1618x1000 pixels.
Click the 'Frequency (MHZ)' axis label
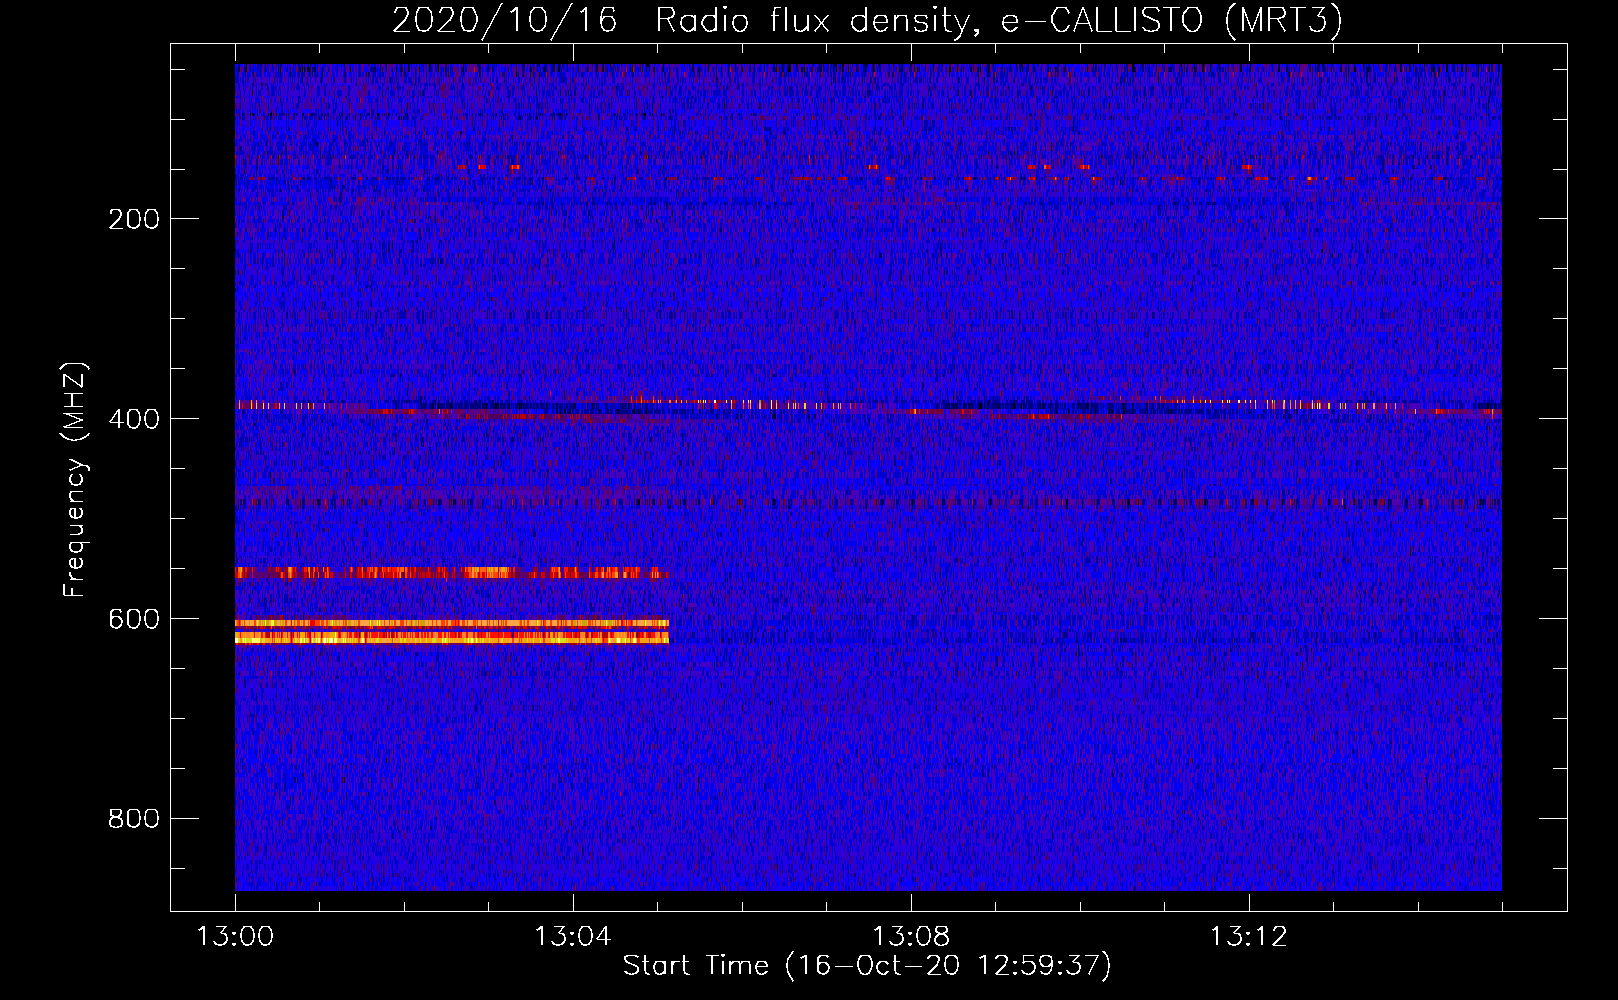[75, 480]
